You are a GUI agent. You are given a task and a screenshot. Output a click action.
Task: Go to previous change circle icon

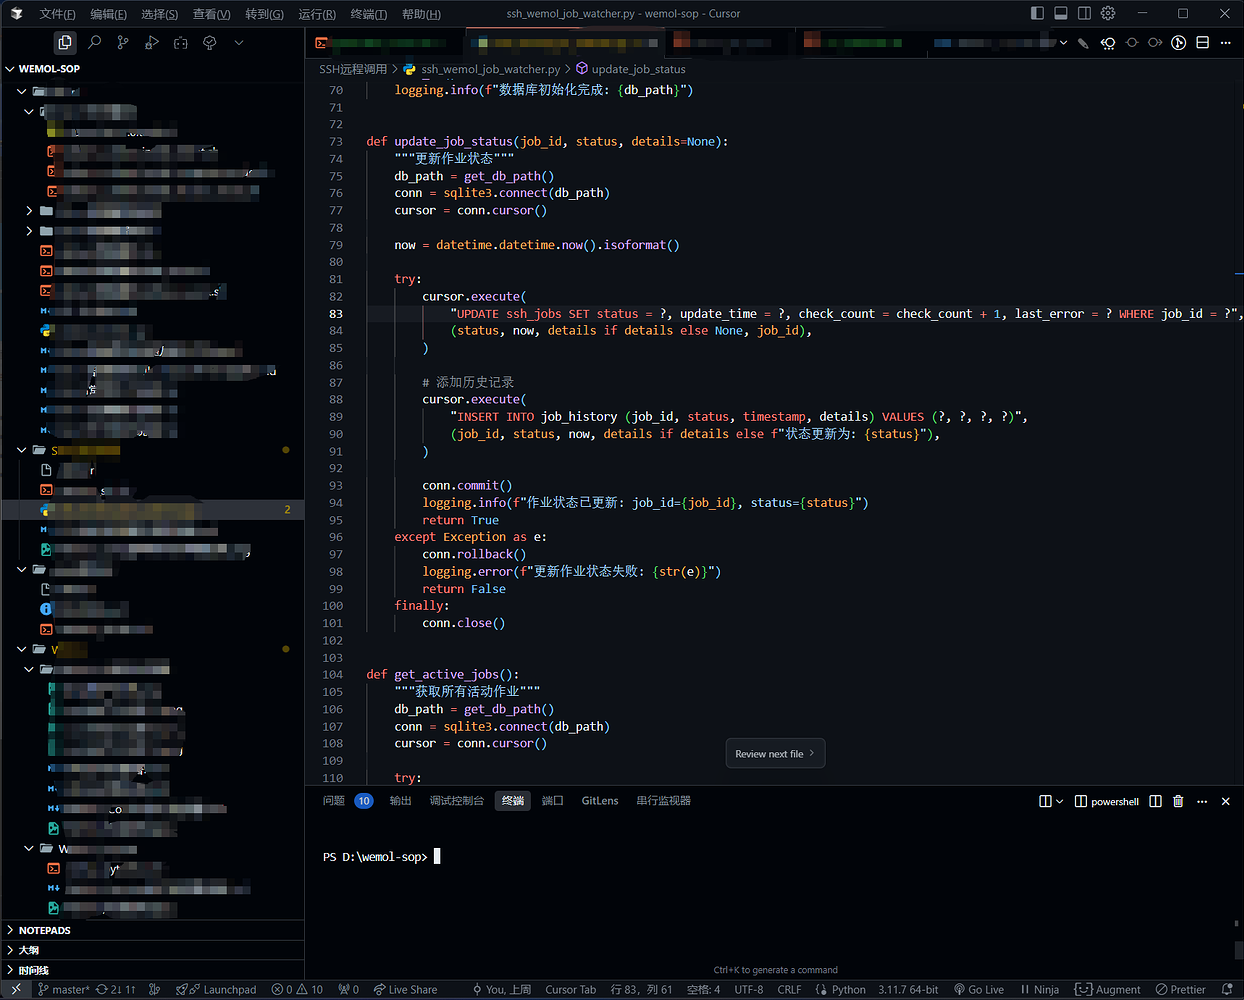pos(1132,43)
